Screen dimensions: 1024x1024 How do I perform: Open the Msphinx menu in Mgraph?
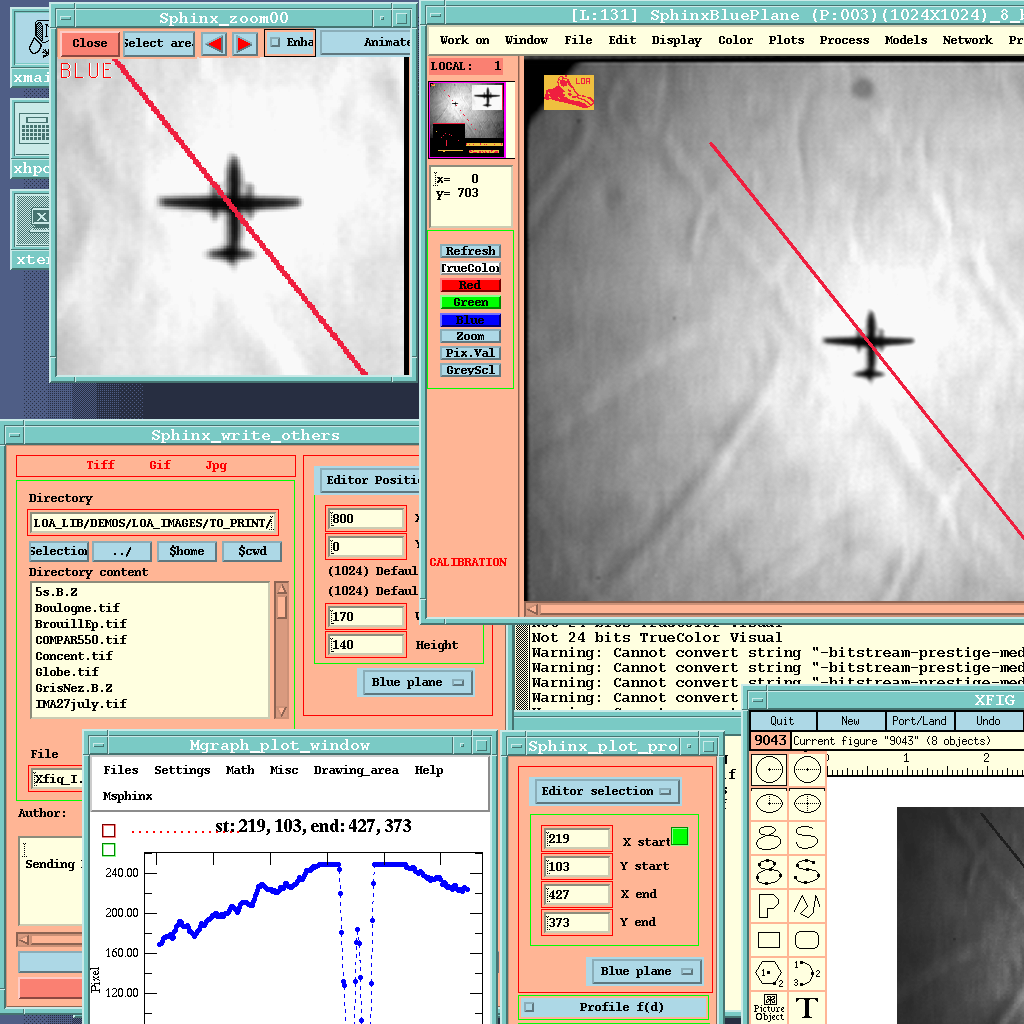pos(127,796)
